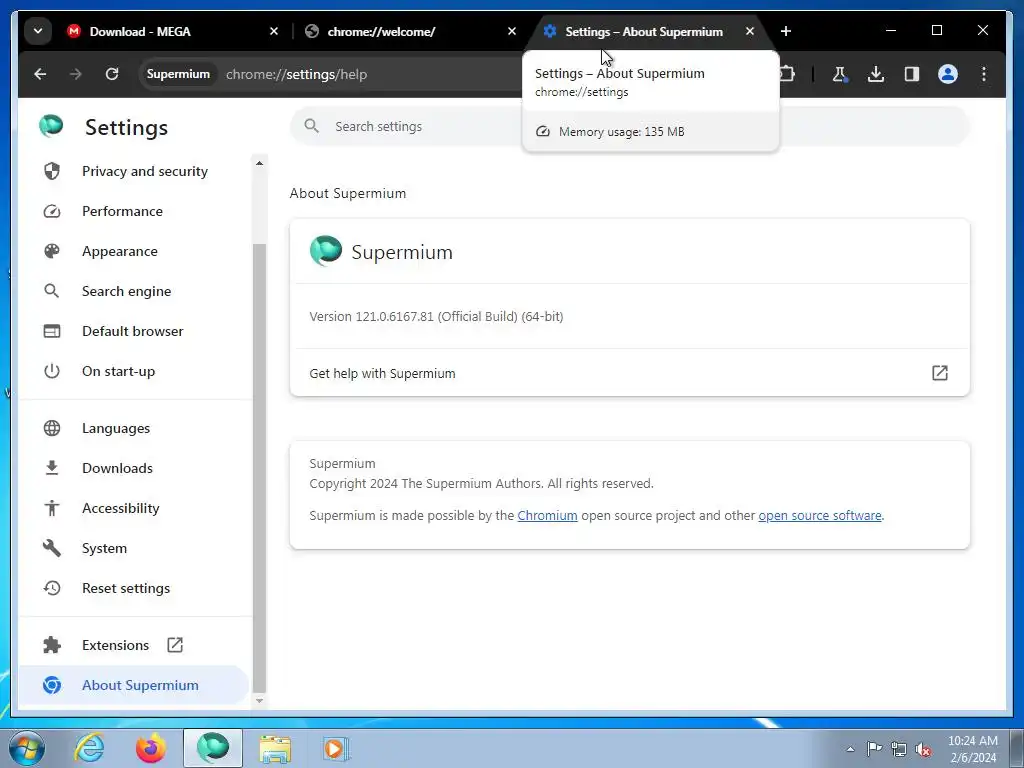Open Accessibility settings
1024x768 pixels.
point(134,508)
